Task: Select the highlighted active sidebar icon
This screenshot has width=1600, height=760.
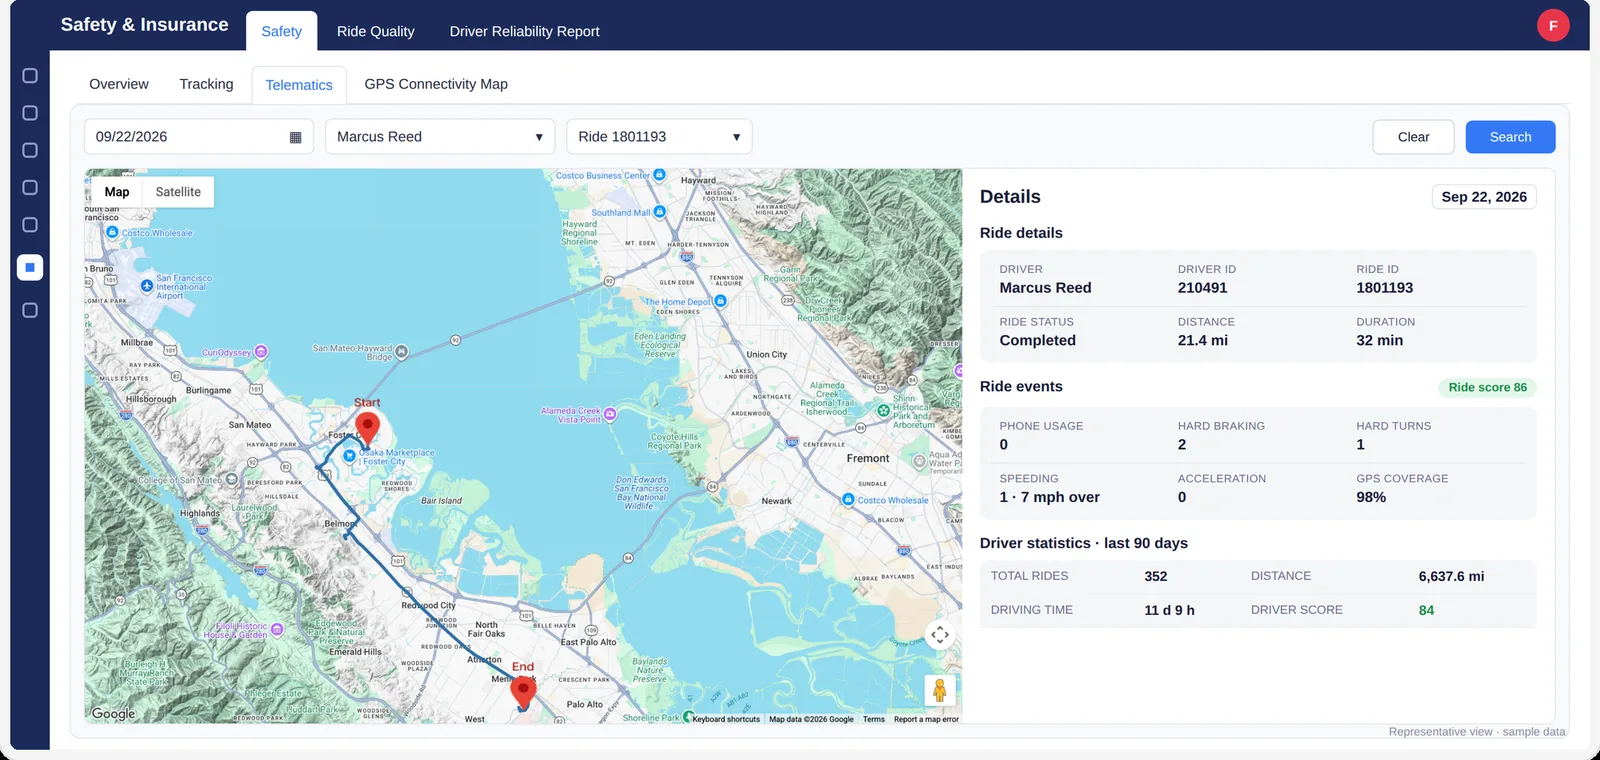Action: pos(30,267)
